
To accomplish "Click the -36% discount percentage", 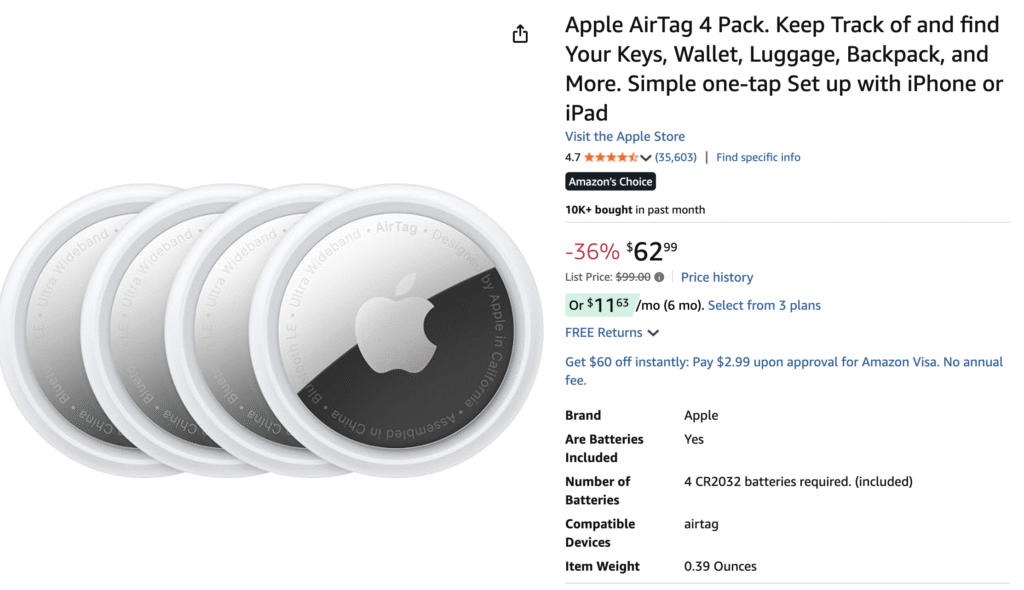I will 592,251.
